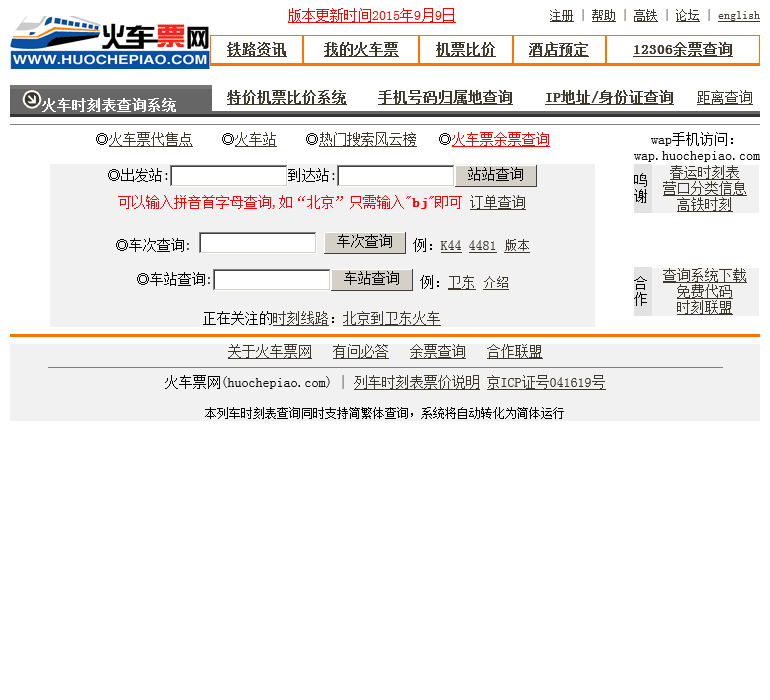Focus the 出发站 input field
Screen dimensions: 770x700
click(229, 176)
